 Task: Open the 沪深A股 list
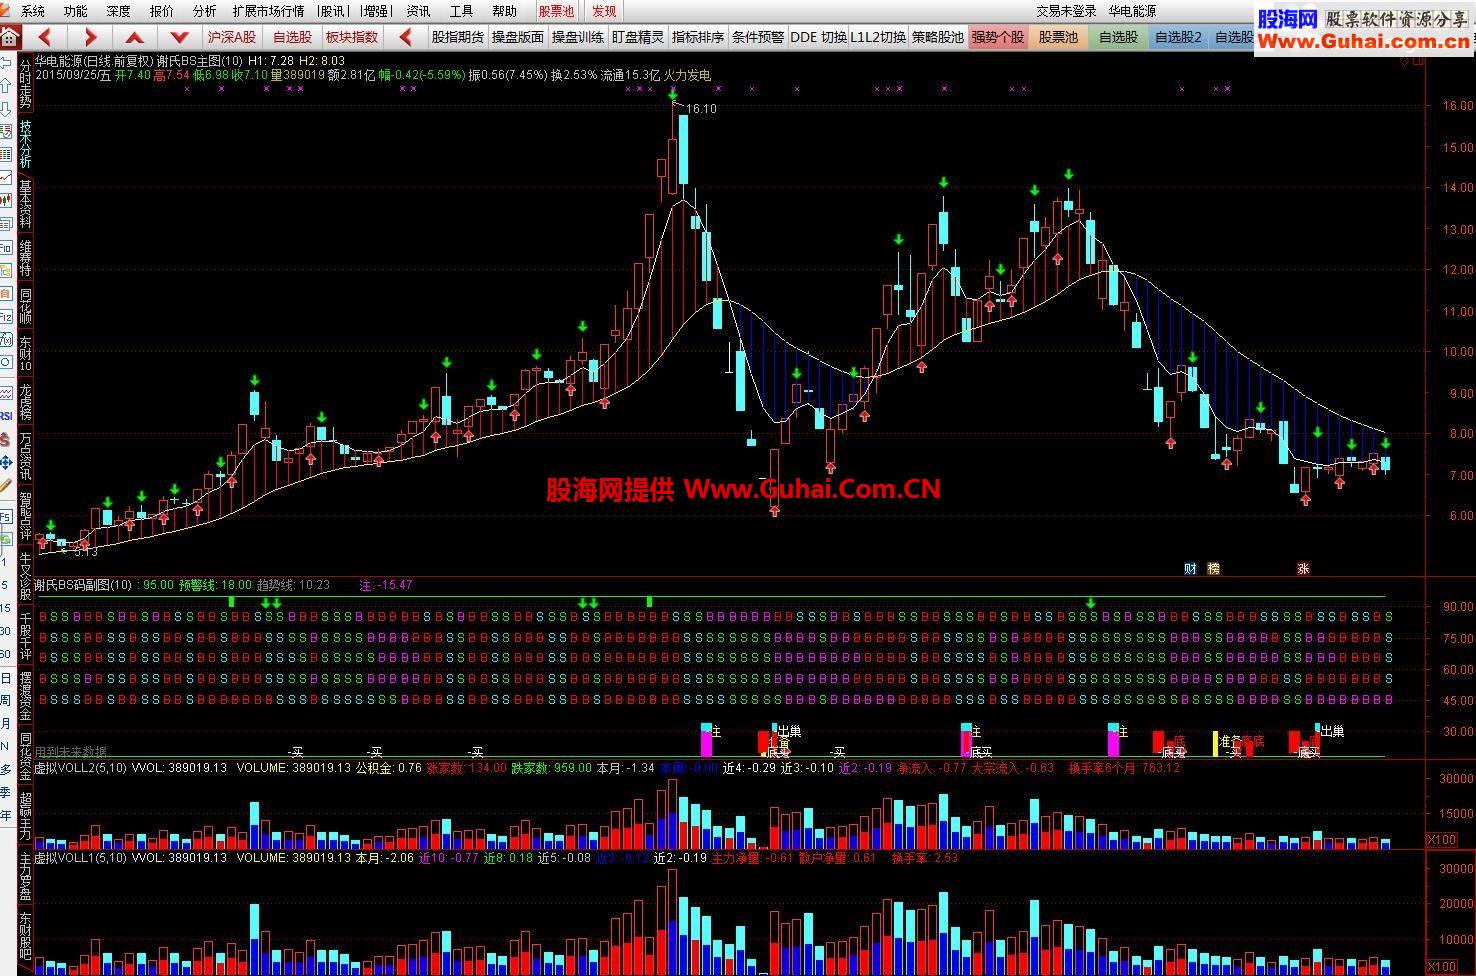click(x=231, y=37)
